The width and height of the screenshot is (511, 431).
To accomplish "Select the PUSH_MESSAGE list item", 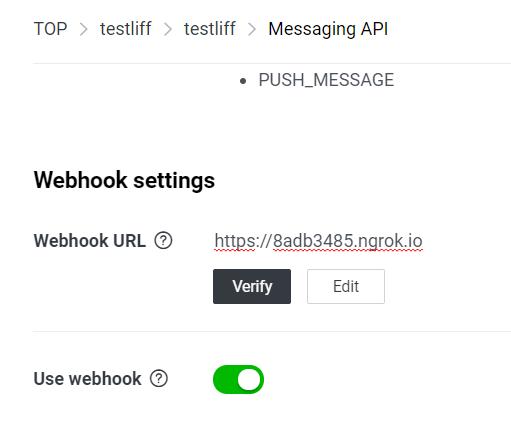I will coord(326,80).
